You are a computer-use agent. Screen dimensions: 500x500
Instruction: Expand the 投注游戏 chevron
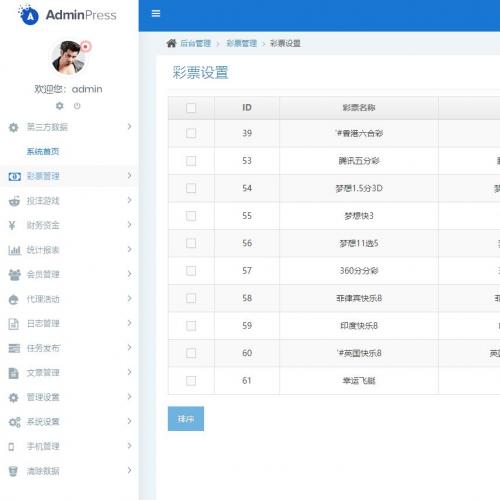click(130, 200)
